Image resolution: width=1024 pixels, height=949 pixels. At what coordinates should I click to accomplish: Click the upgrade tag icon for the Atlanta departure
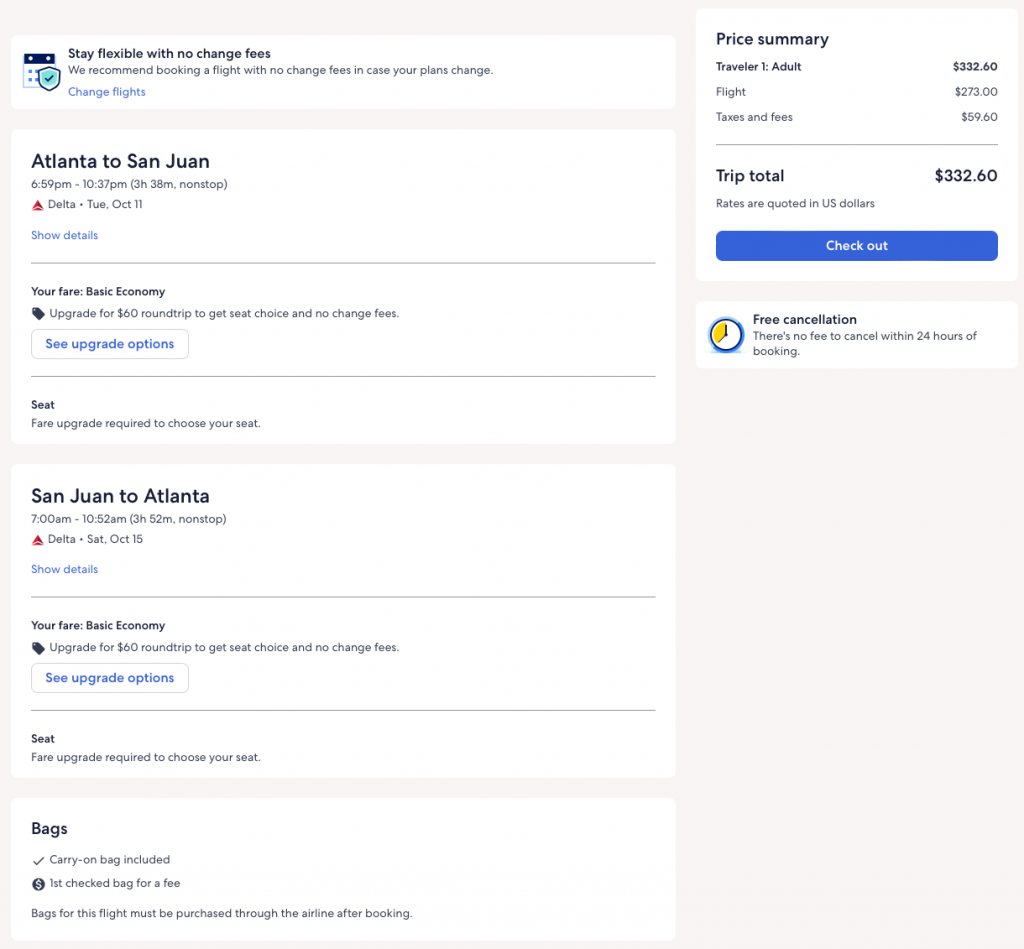(38, 314)
